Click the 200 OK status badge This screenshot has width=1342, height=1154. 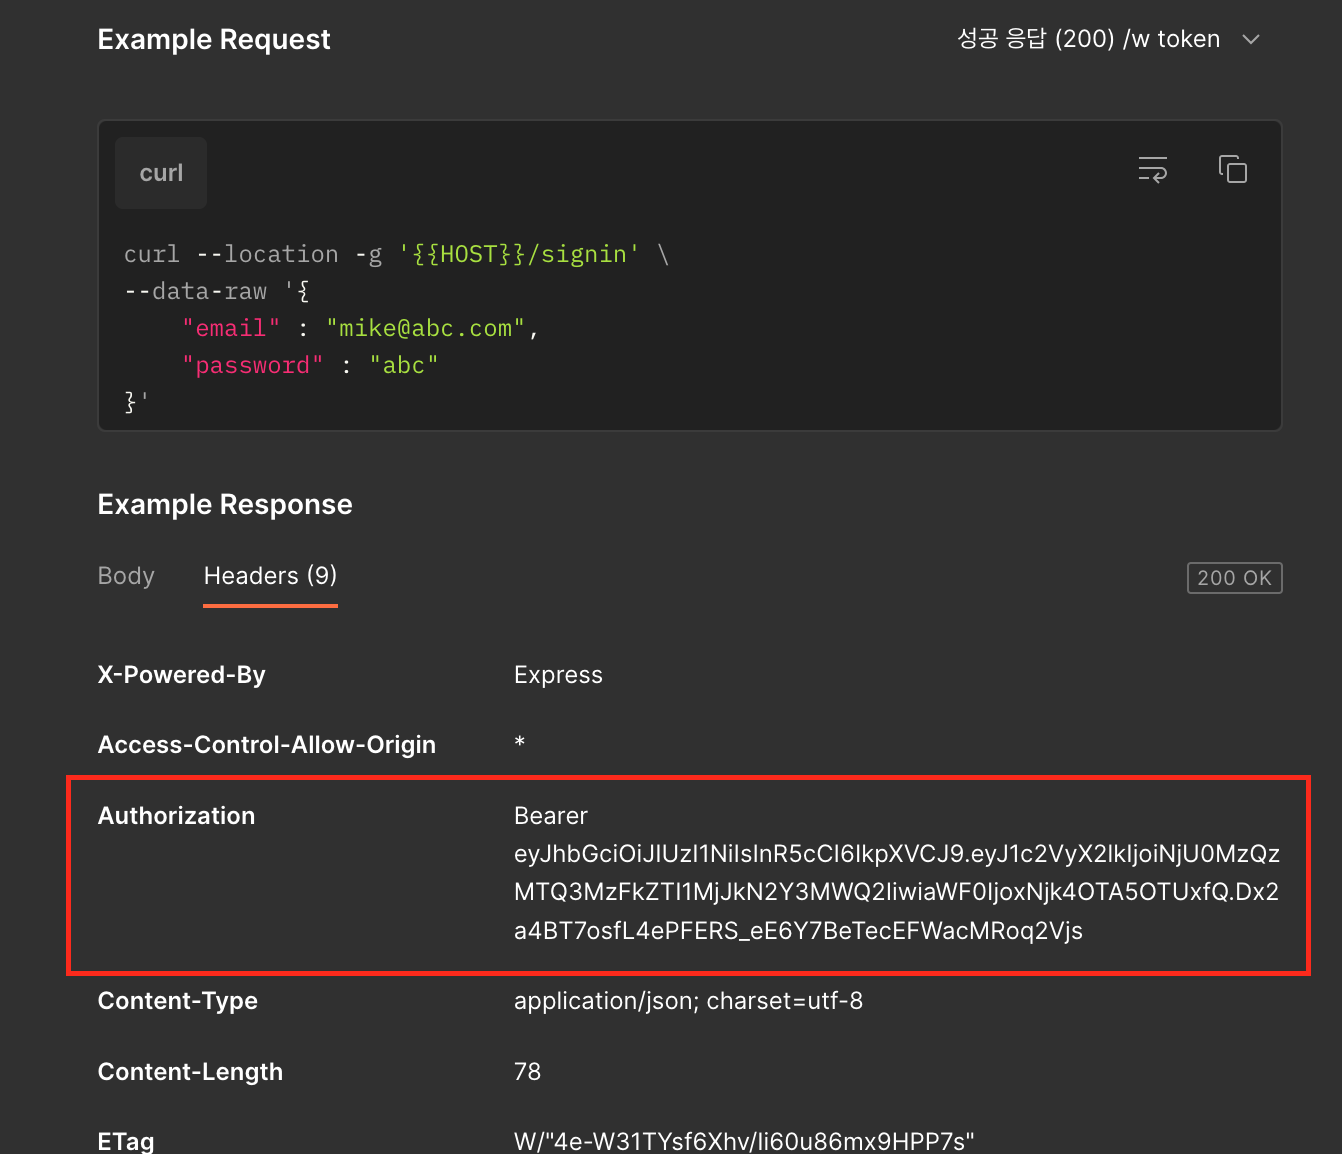1234,578
